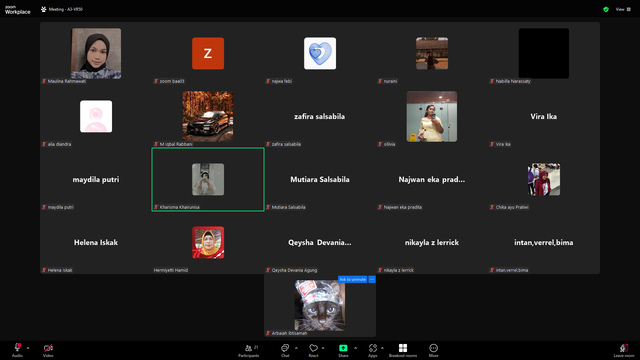This screenshot has height=360, width=640.
Task: Open the three-dot menu on Arbaiah's tile
Action: pyautogui.click(x=372, y=279)
